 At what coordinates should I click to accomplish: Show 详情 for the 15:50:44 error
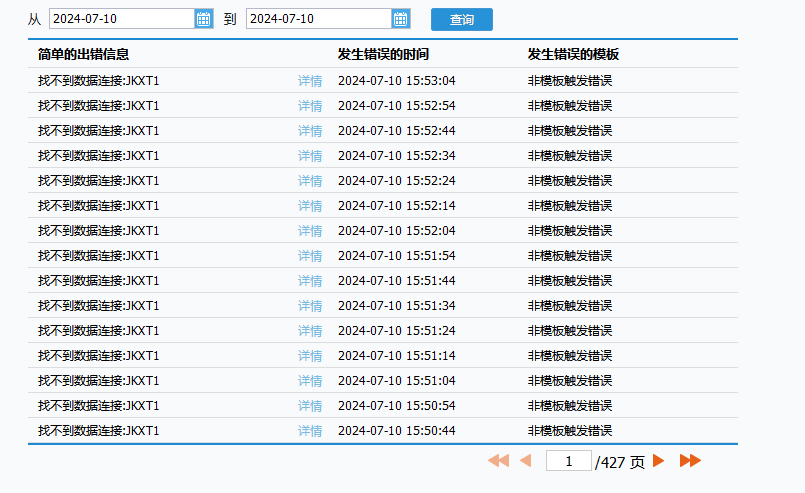point(310,431)
